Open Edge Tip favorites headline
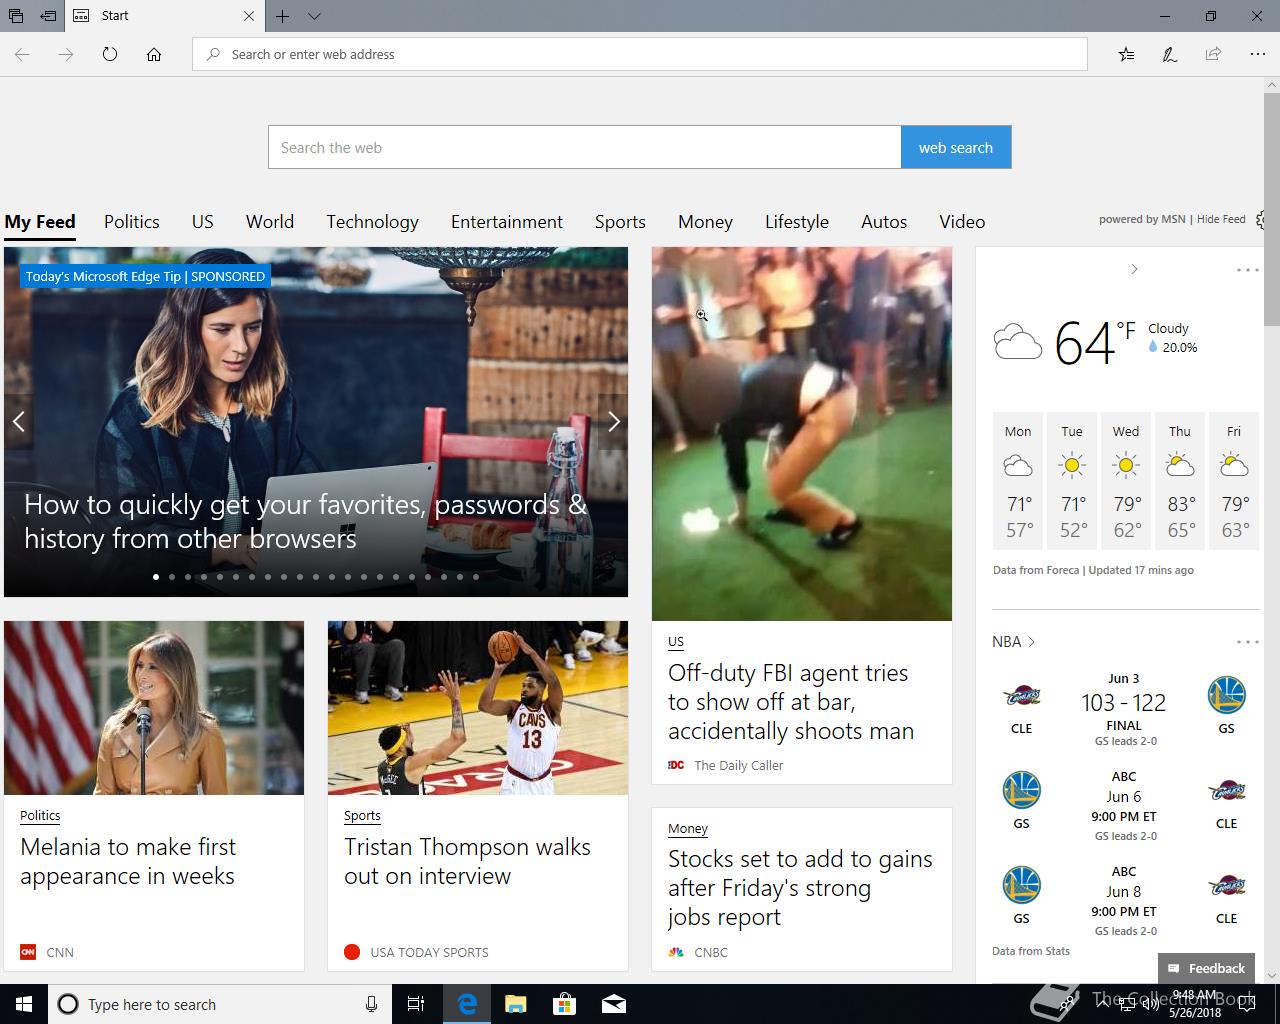This screenshot has width=1280, height=1024. click(305, 521)
